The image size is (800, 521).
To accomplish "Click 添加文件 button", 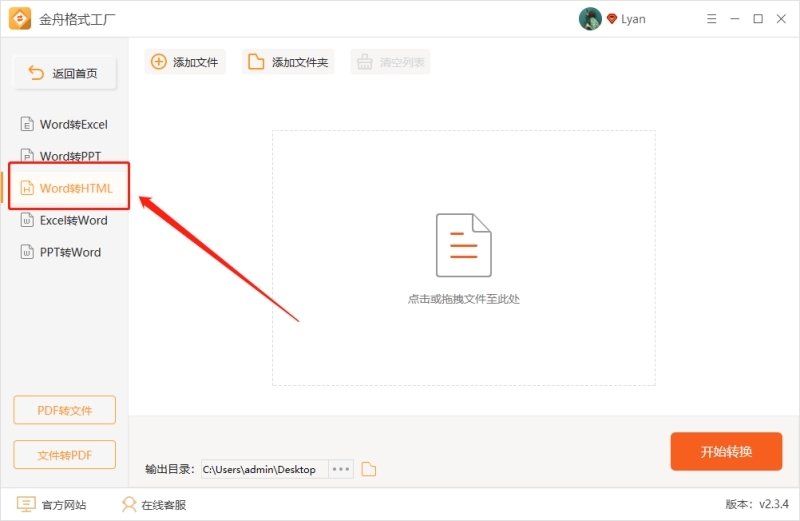I will (185, 62).
